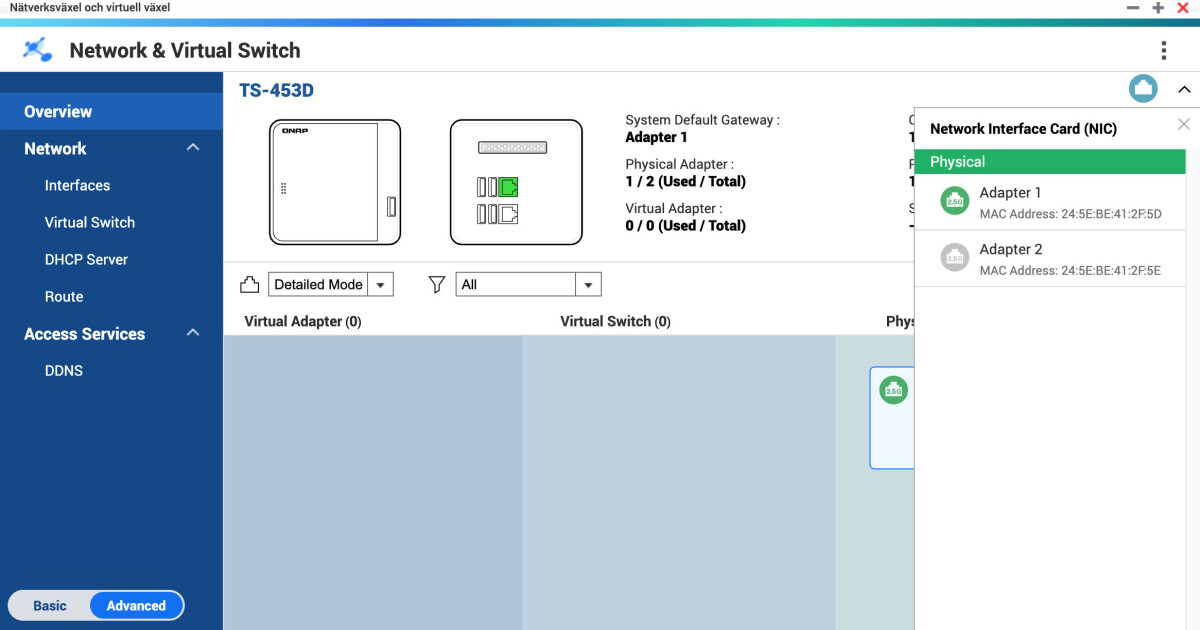Select Adapter 1 label text
Screen dimensions: 1200x630
click(x=1010, y=192)
